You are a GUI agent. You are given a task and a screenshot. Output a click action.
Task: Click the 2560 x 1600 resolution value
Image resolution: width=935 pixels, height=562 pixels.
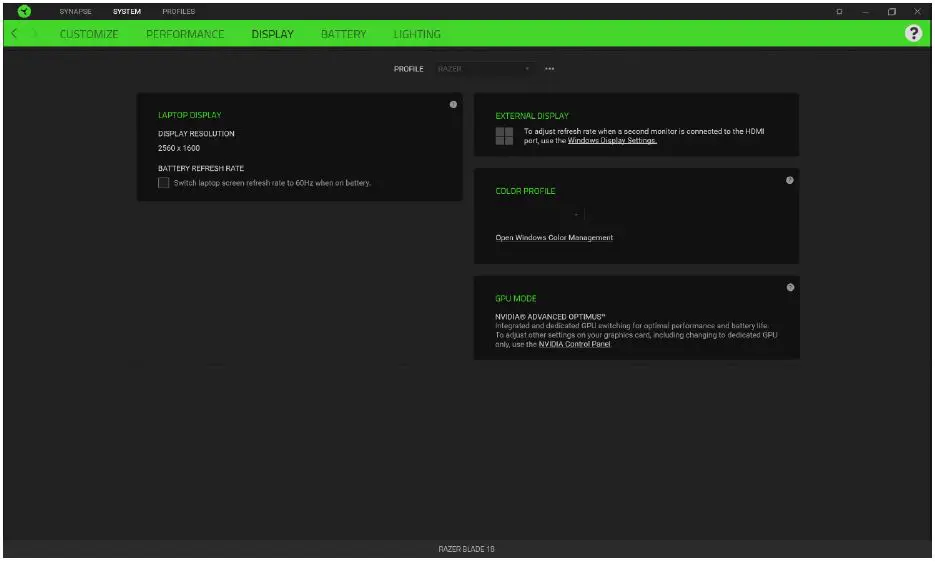[x=179, y=148]
